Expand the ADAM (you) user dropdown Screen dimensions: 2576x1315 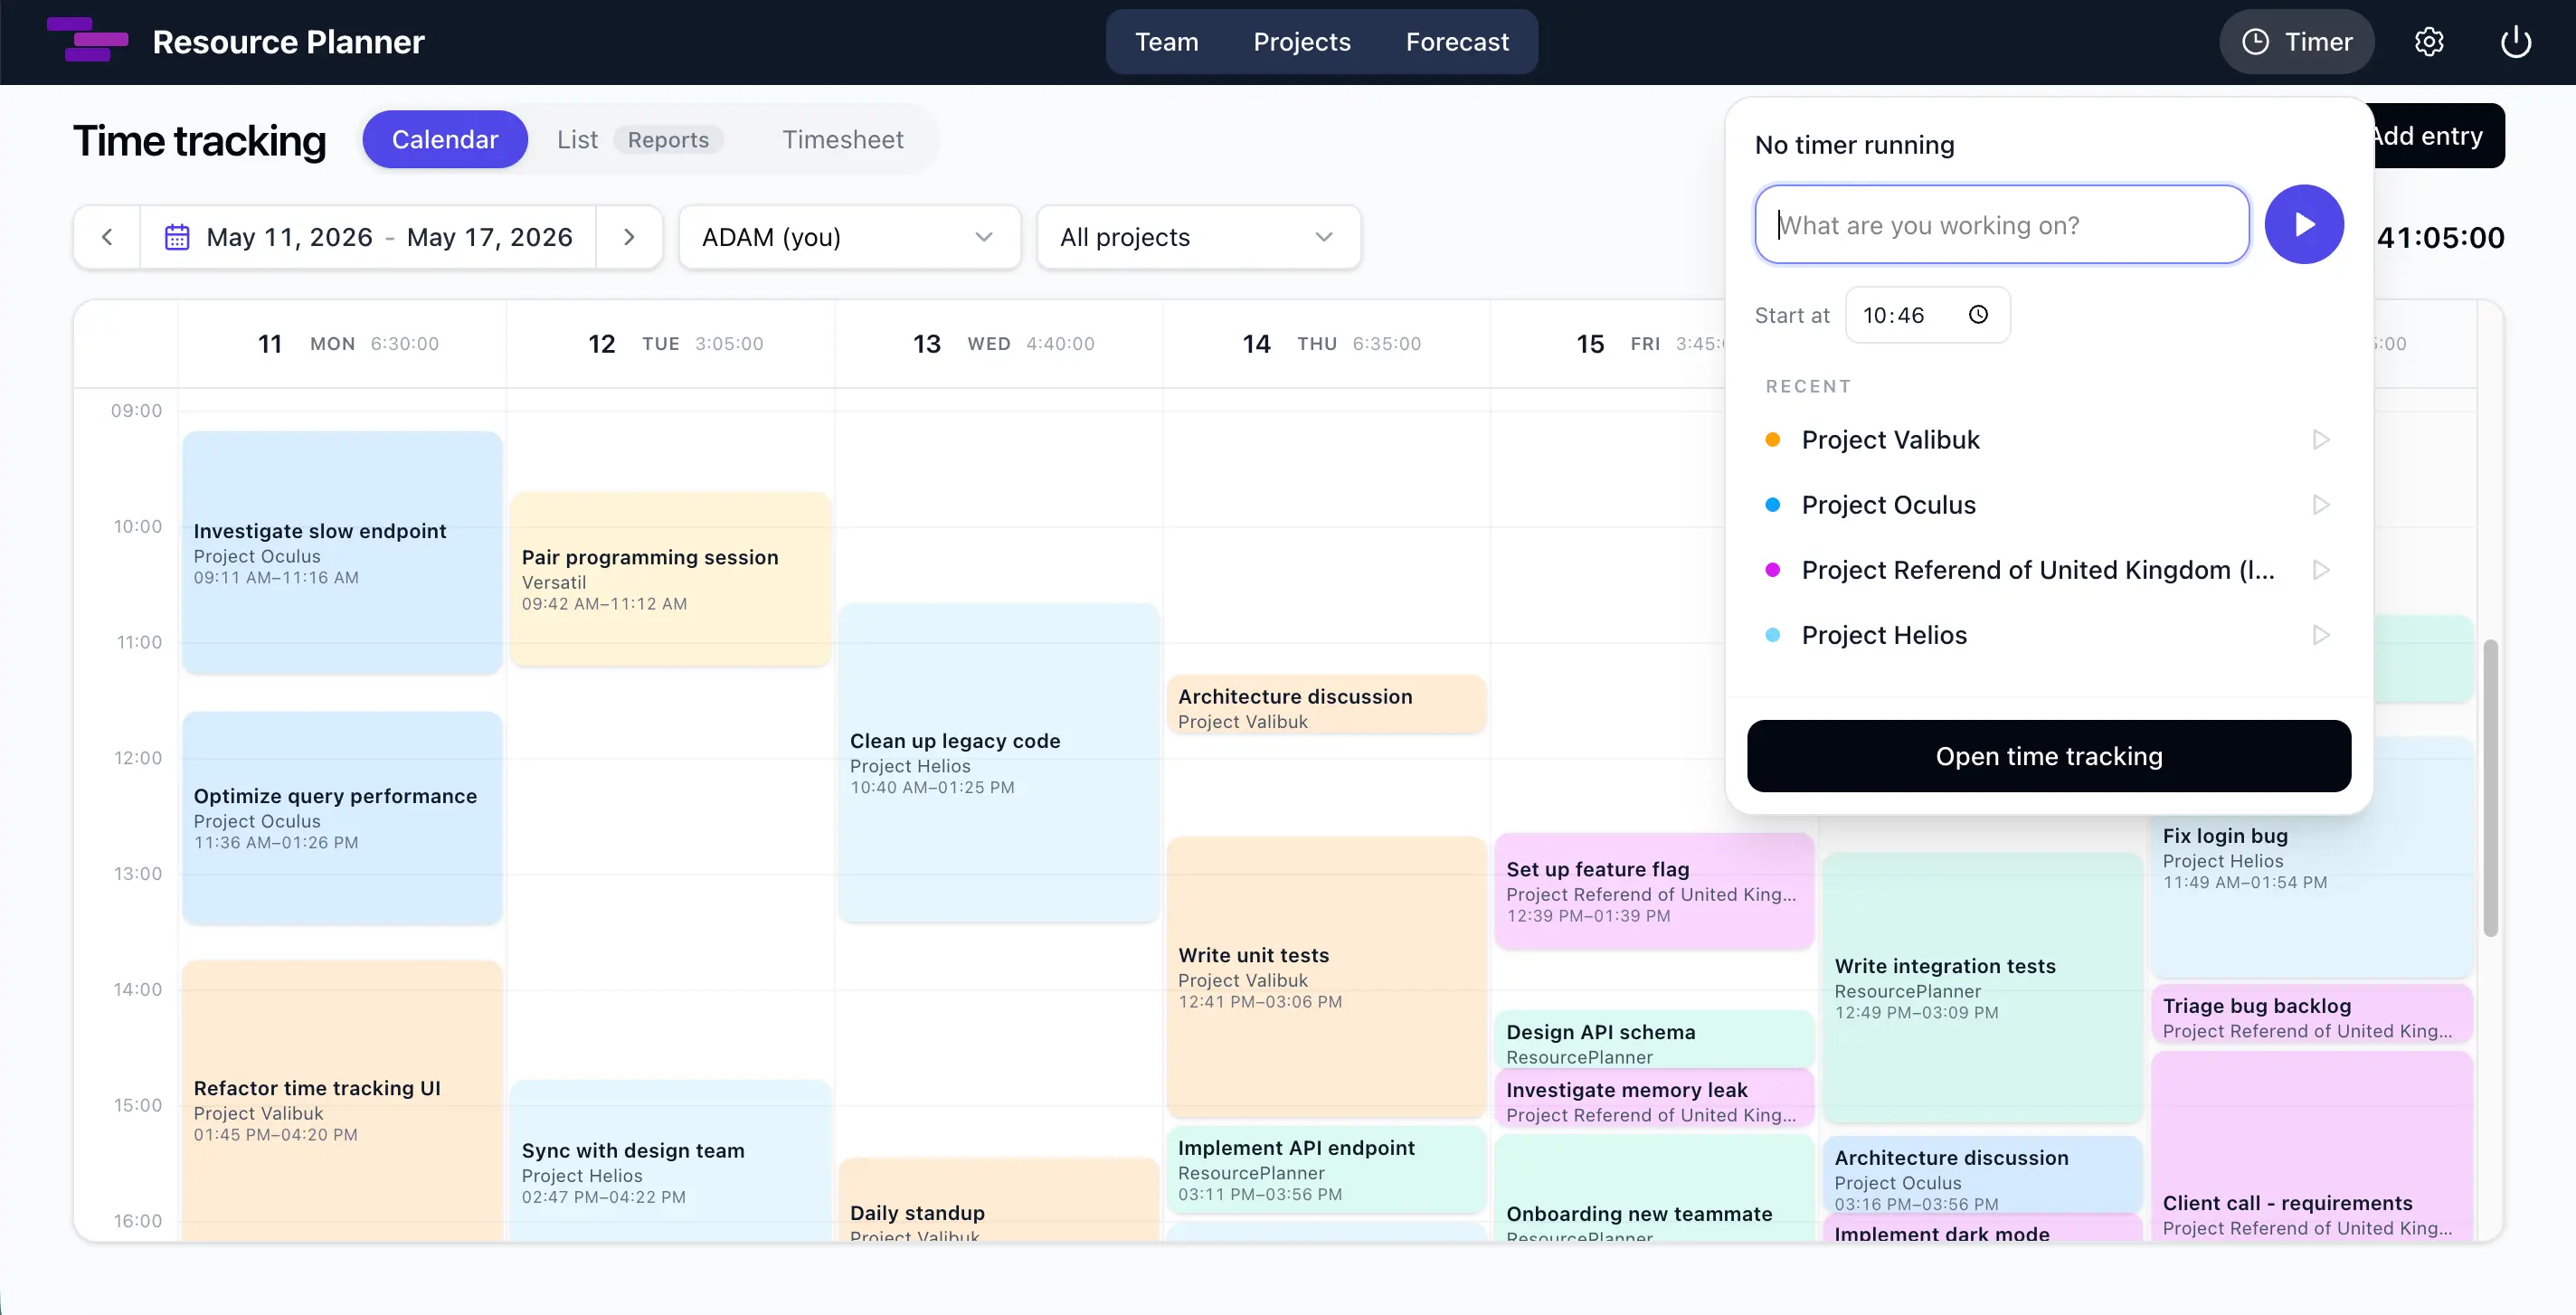[x=849, y=237]
